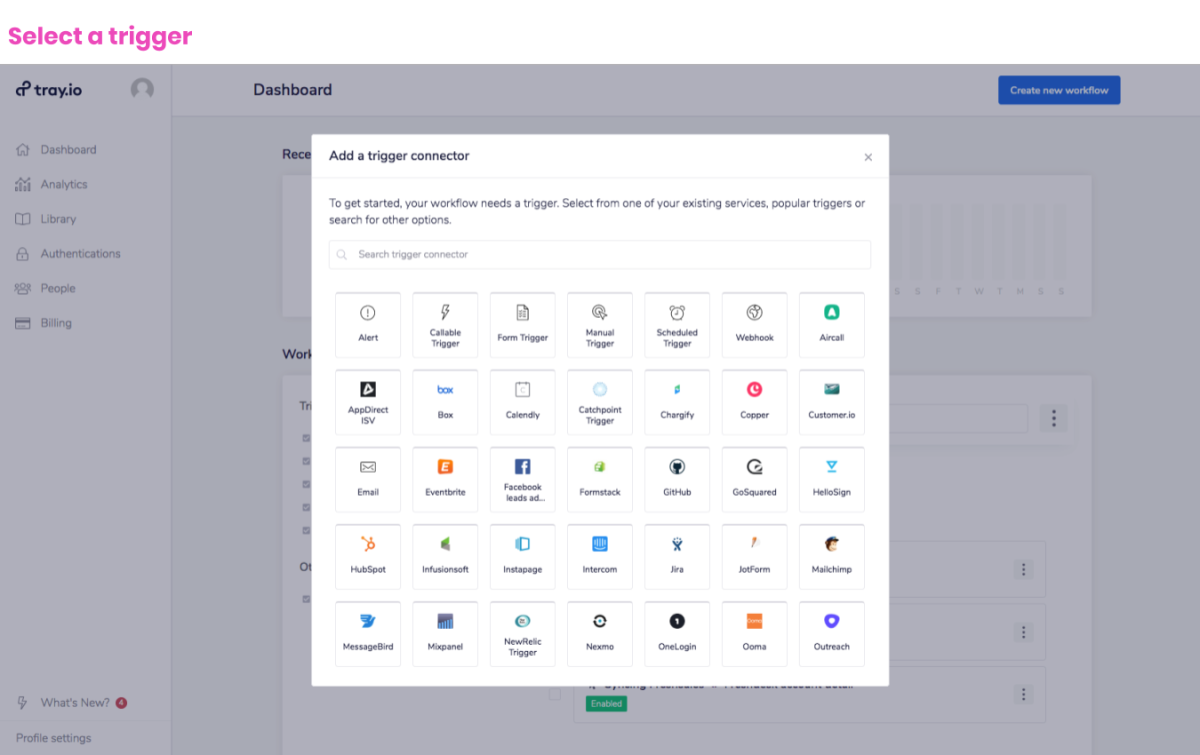Click the Create new workflow button
Image resolution: width=1200 pixels, height=755 pixels.
click(x=1059, y=89)
